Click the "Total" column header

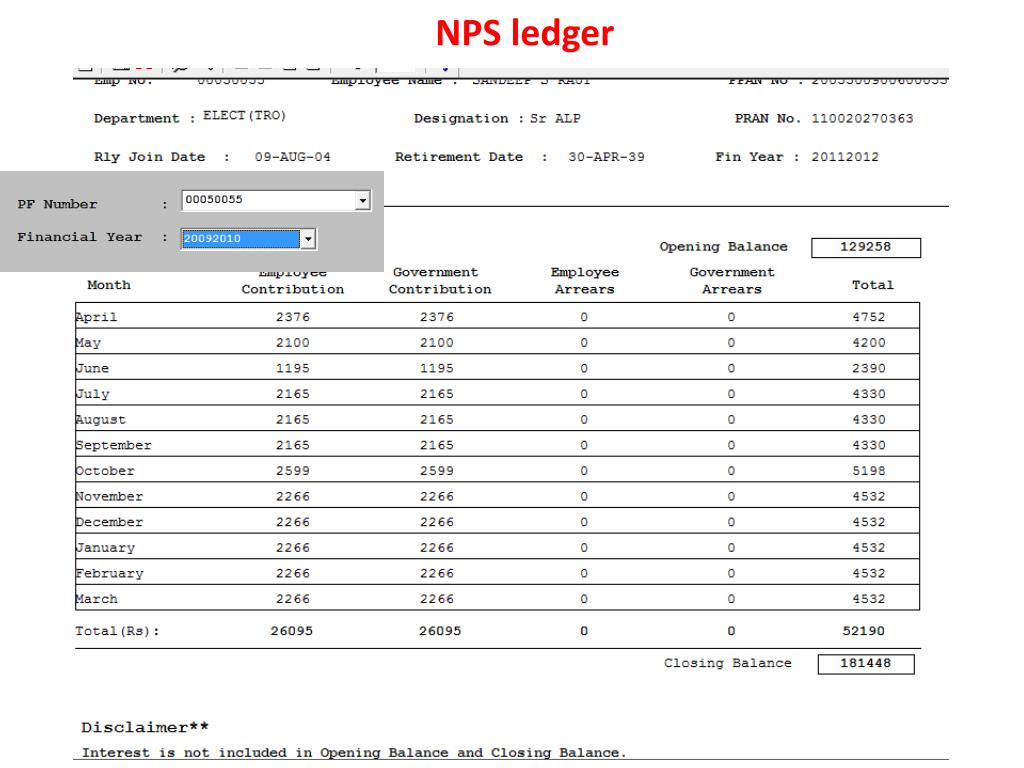pos(872,285)
